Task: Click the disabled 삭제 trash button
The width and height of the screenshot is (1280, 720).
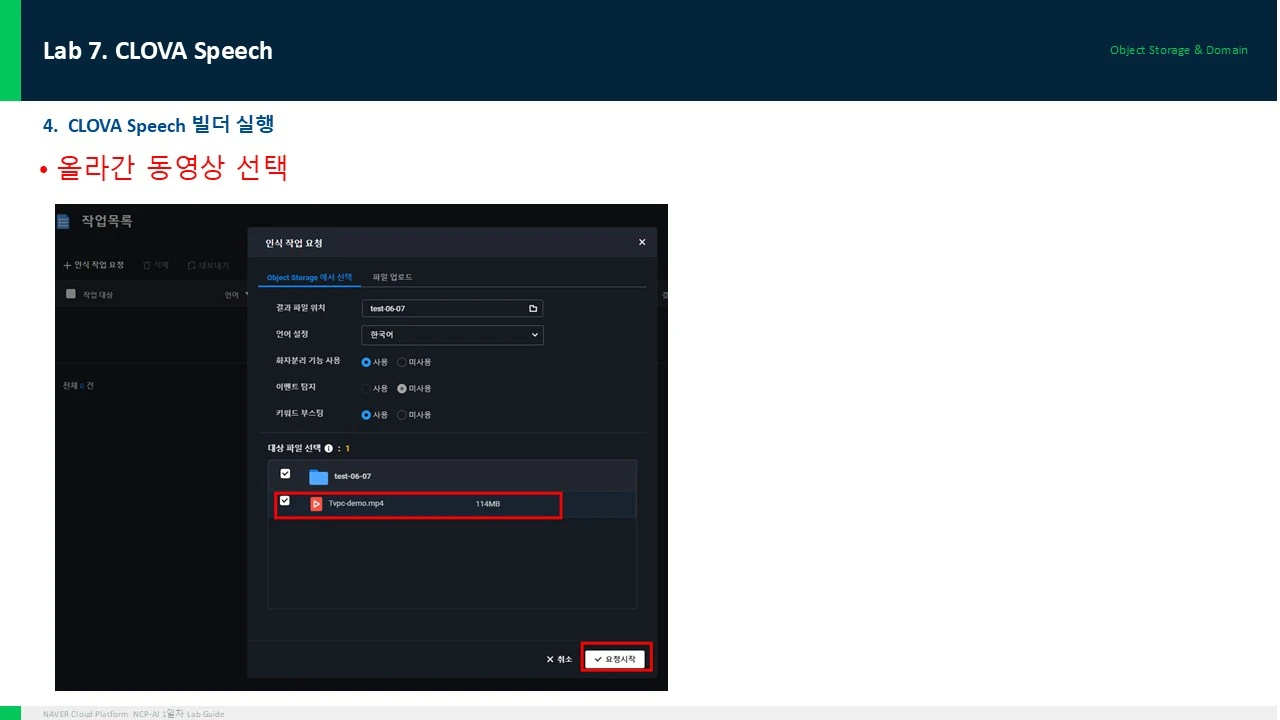Action: coord(154,265)
